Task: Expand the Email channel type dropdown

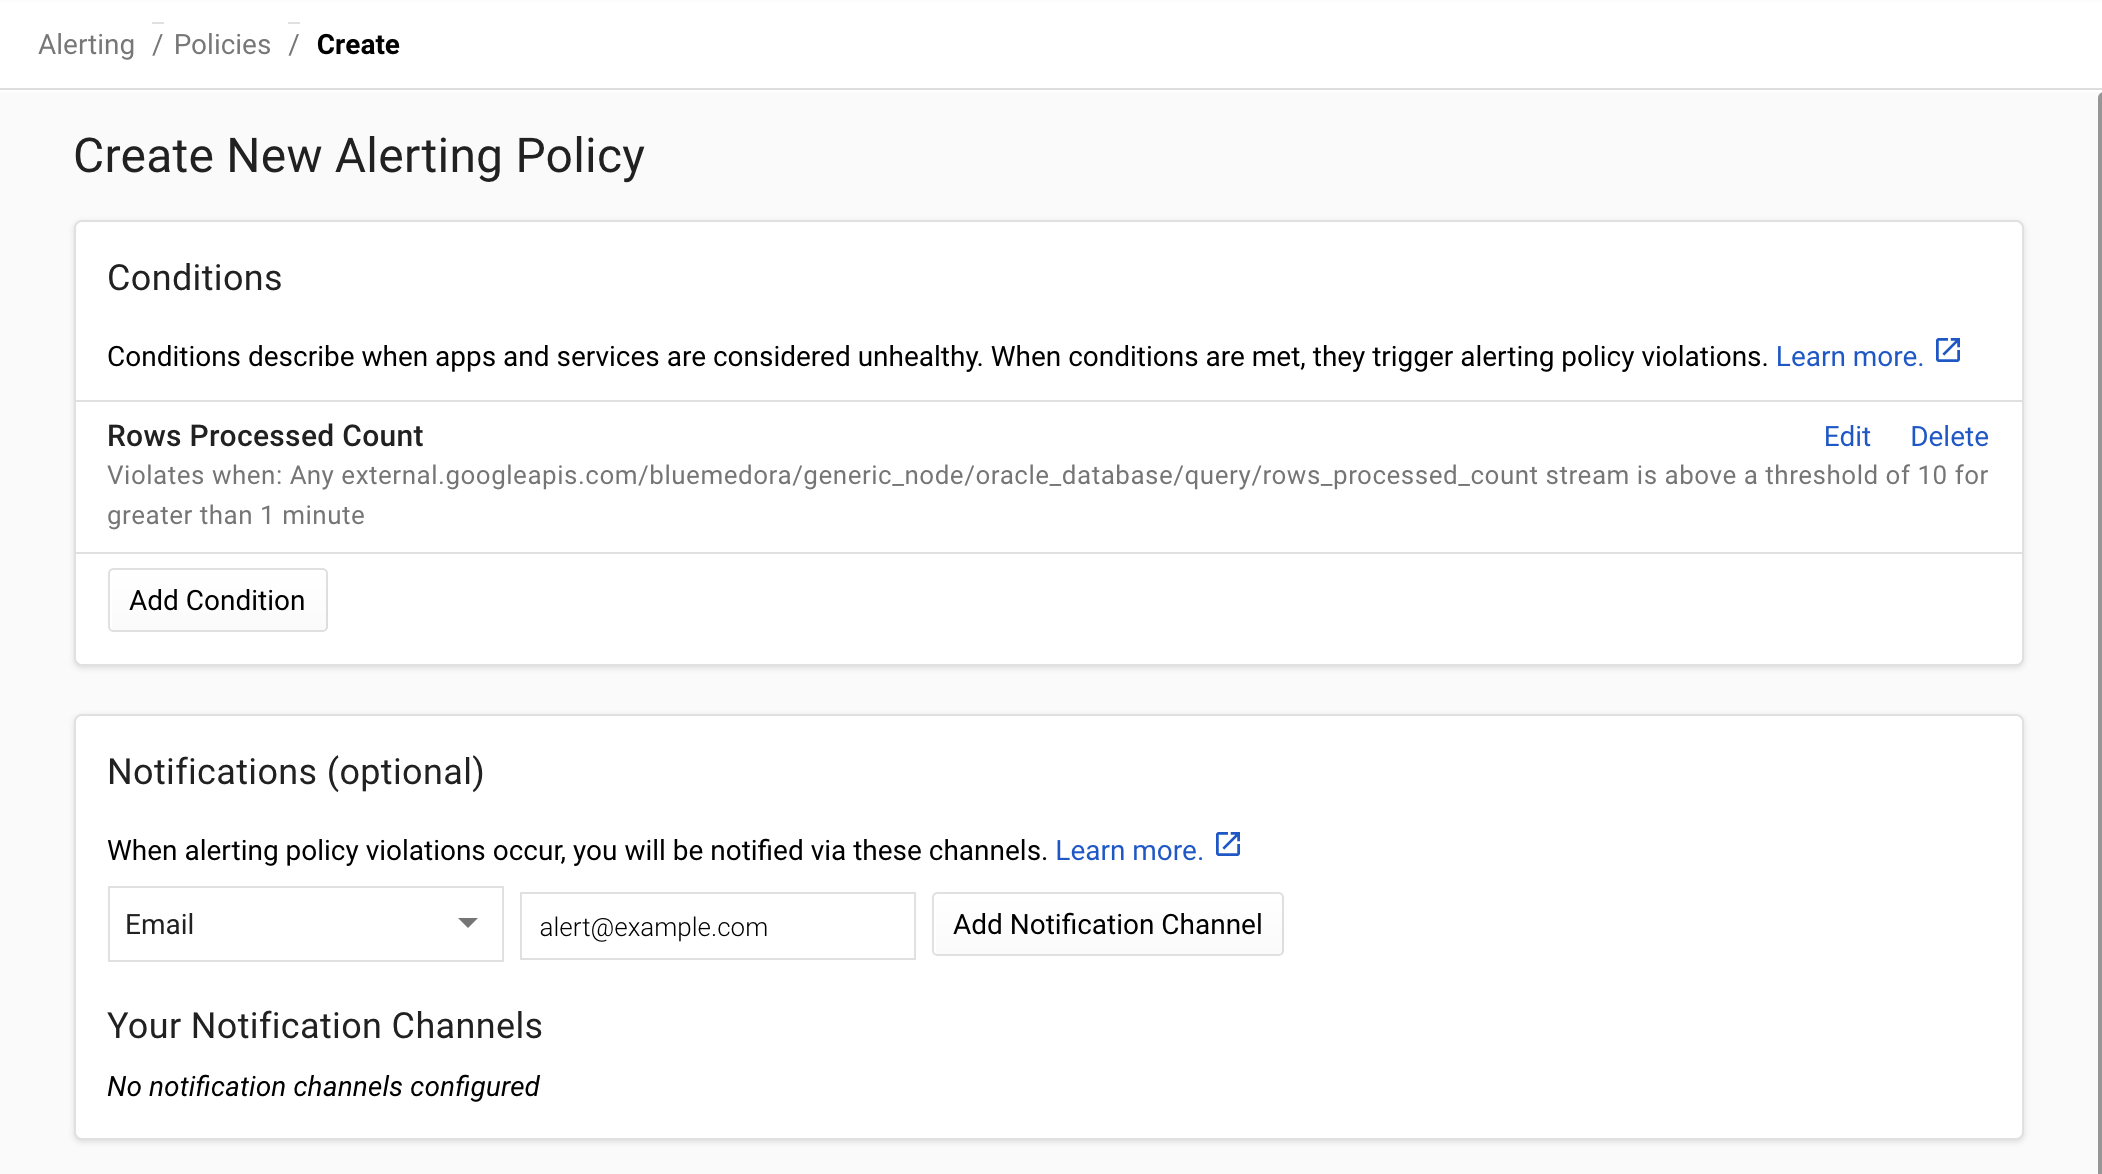Action: pos(305,924)
